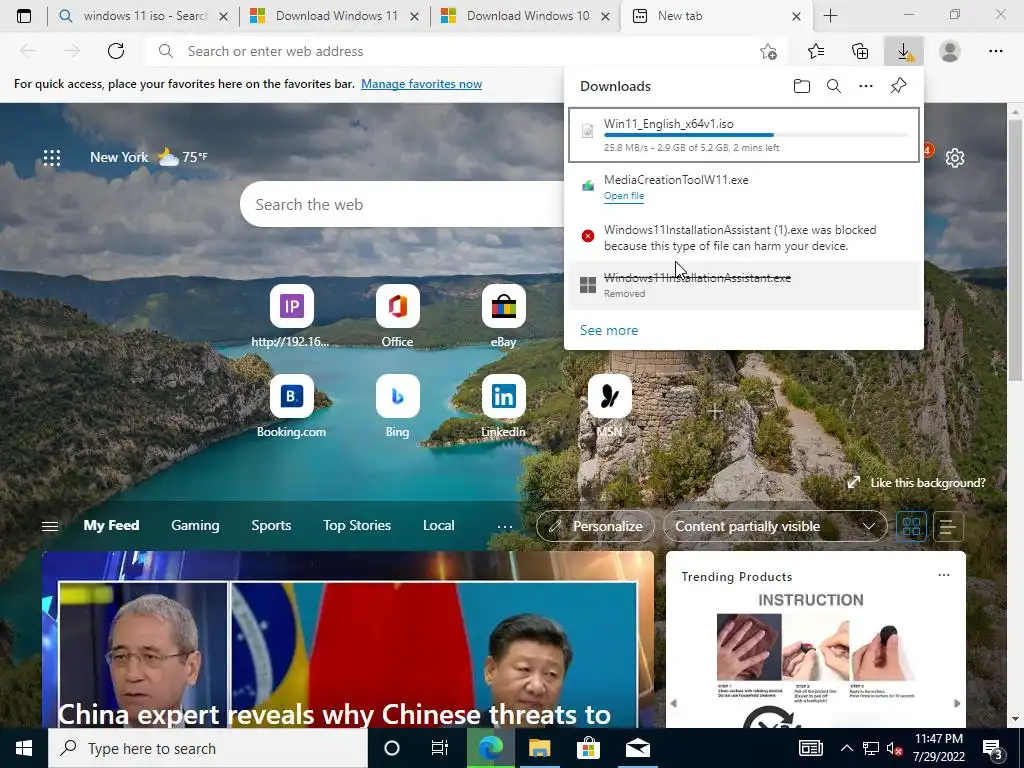The width and height of the screenshot is (1024, 768).
Task: Open Edge Settings and more menu
Action: tap(995, 51)
